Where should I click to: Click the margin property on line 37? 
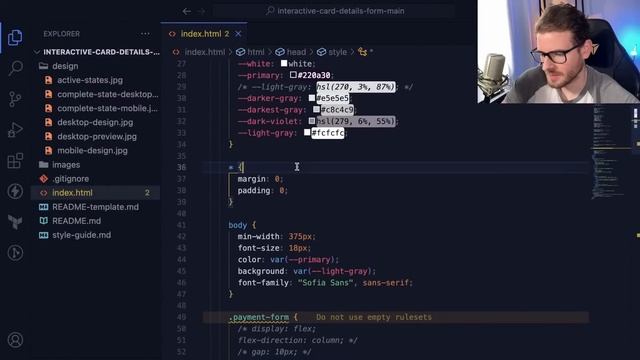coord(251,179)
